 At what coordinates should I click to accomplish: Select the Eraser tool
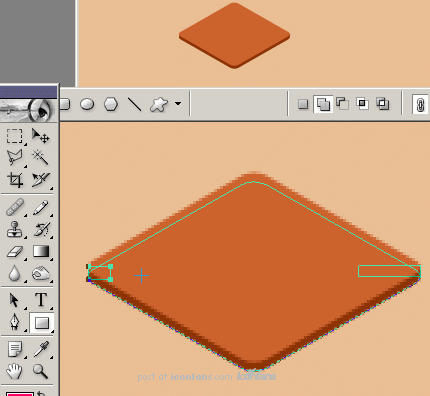(x=14, y=251)
